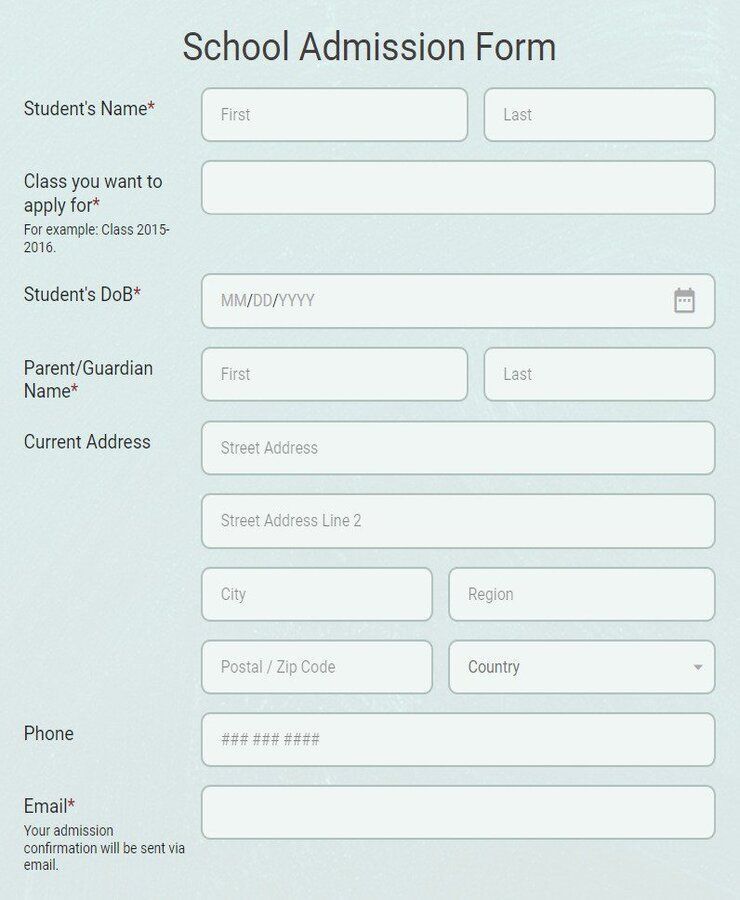Click the Street Address field

[x=458, y=448]
